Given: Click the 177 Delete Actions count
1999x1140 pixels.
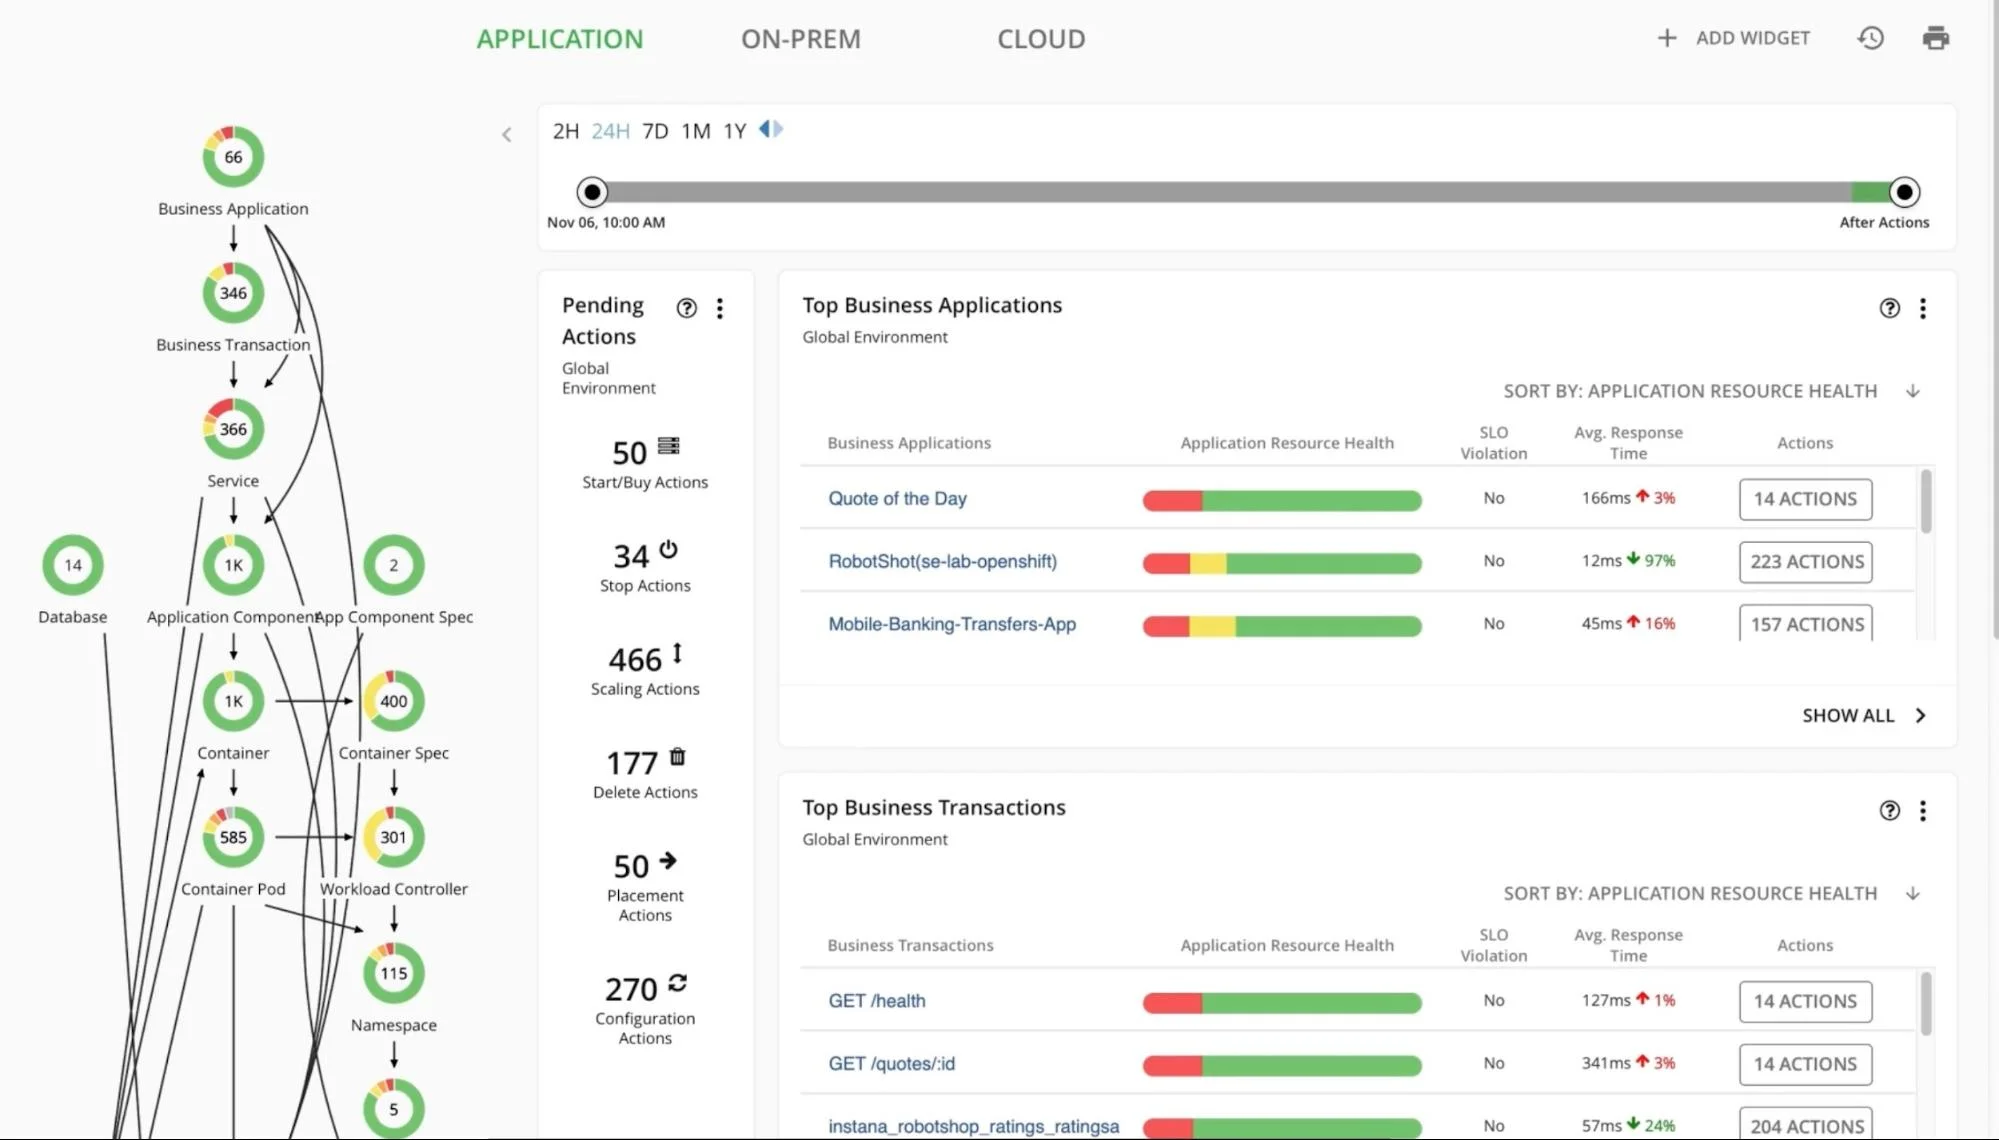Looking at the screenshot, I should pyautogui.click(x=632, y=763).
